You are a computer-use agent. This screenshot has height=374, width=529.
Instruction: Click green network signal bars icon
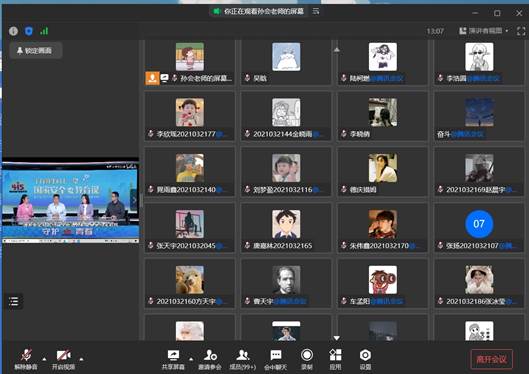(x=44, y=31)
